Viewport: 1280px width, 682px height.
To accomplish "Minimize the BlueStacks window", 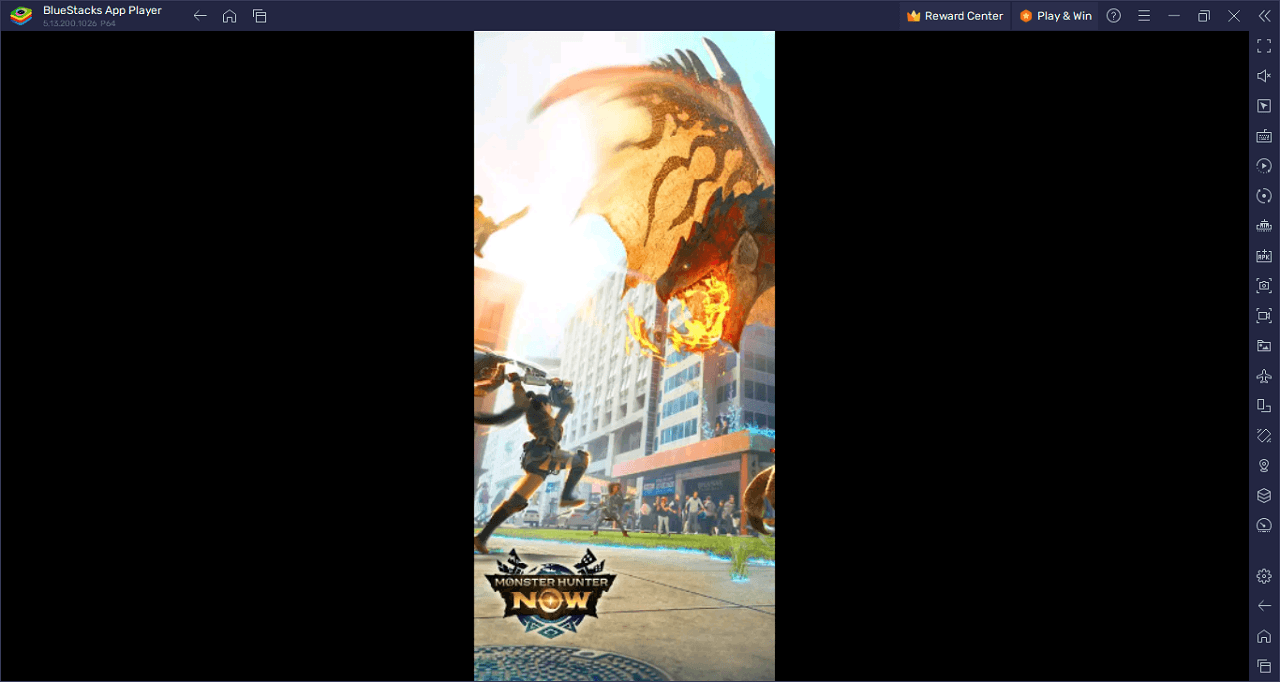I will click(1174, 16).
